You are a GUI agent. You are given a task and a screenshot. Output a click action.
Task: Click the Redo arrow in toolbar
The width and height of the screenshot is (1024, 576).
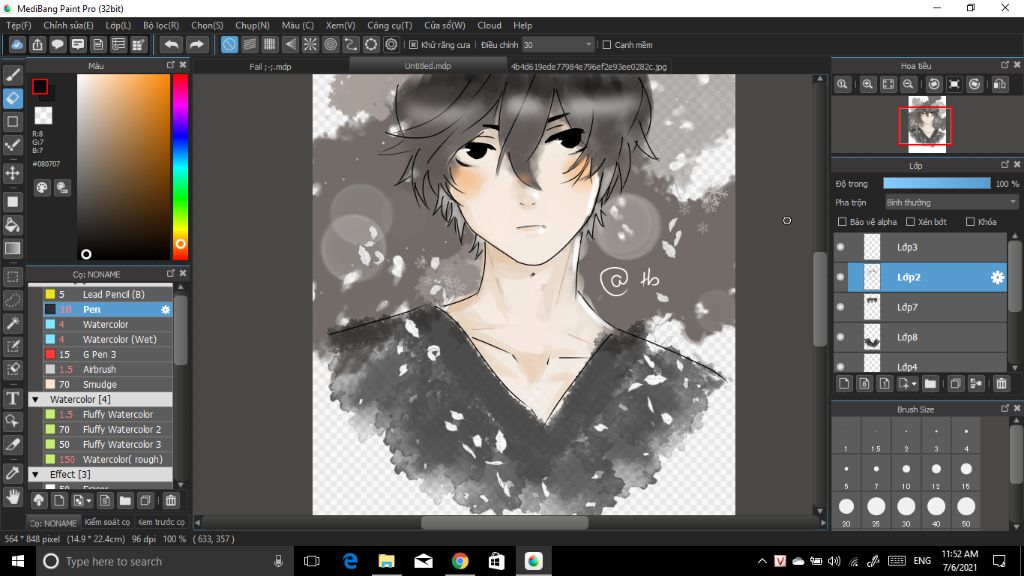click(196, 44)
